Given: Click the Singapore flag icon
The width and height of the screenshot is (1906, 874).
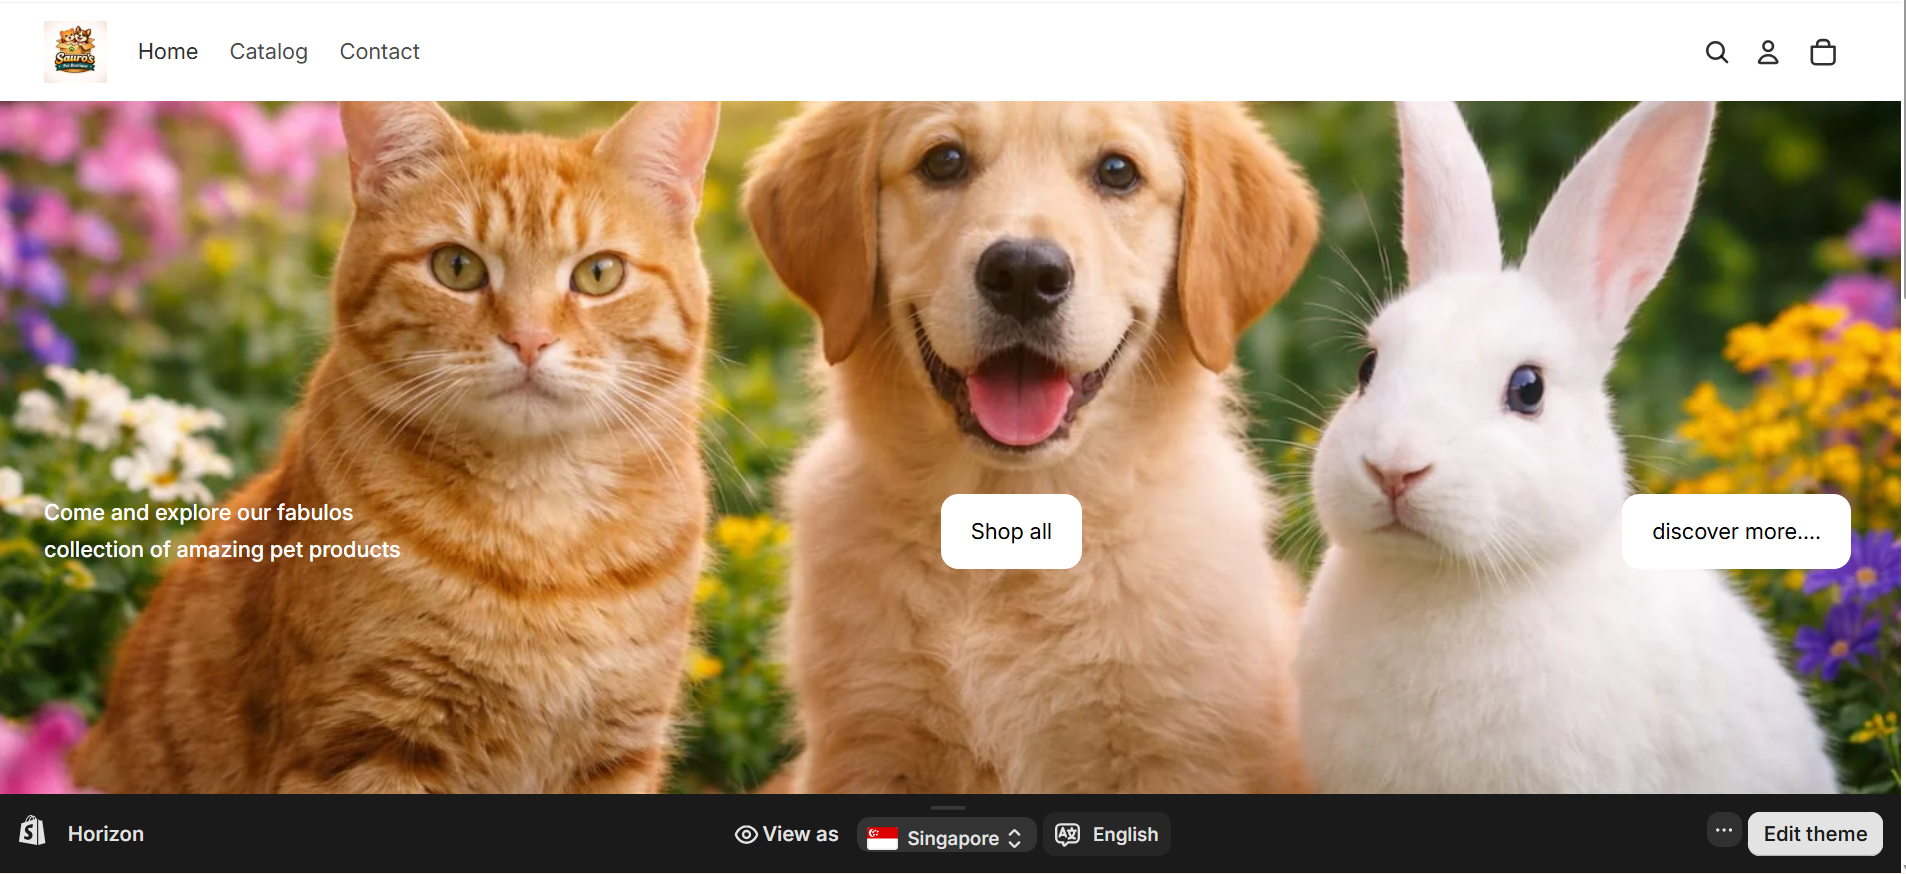Looking at the screenshot, I should (882, 838).
